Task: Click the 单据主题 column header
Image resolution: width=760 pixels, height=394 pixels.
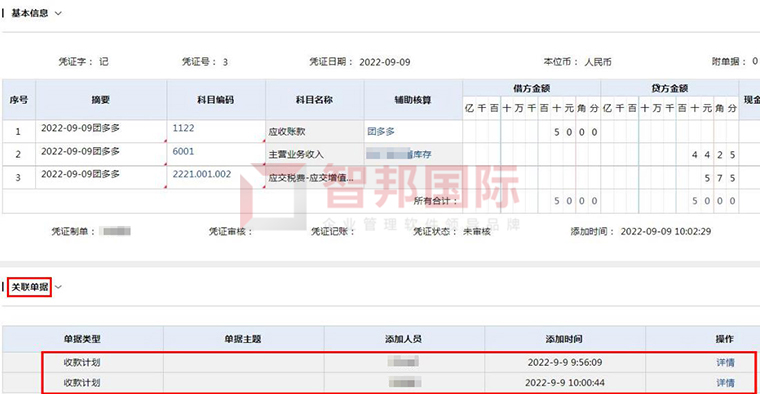Action: tap(243, 339)
